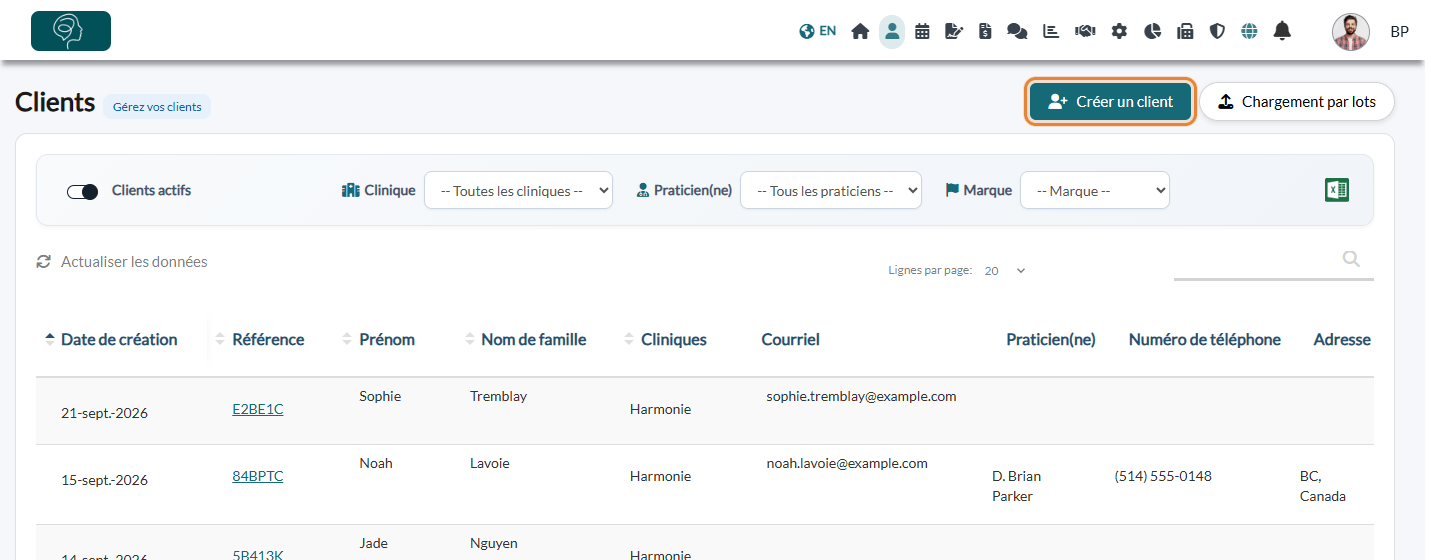Sort by Prénom column header
The image size is (1440, 560).
coord(386,339)
